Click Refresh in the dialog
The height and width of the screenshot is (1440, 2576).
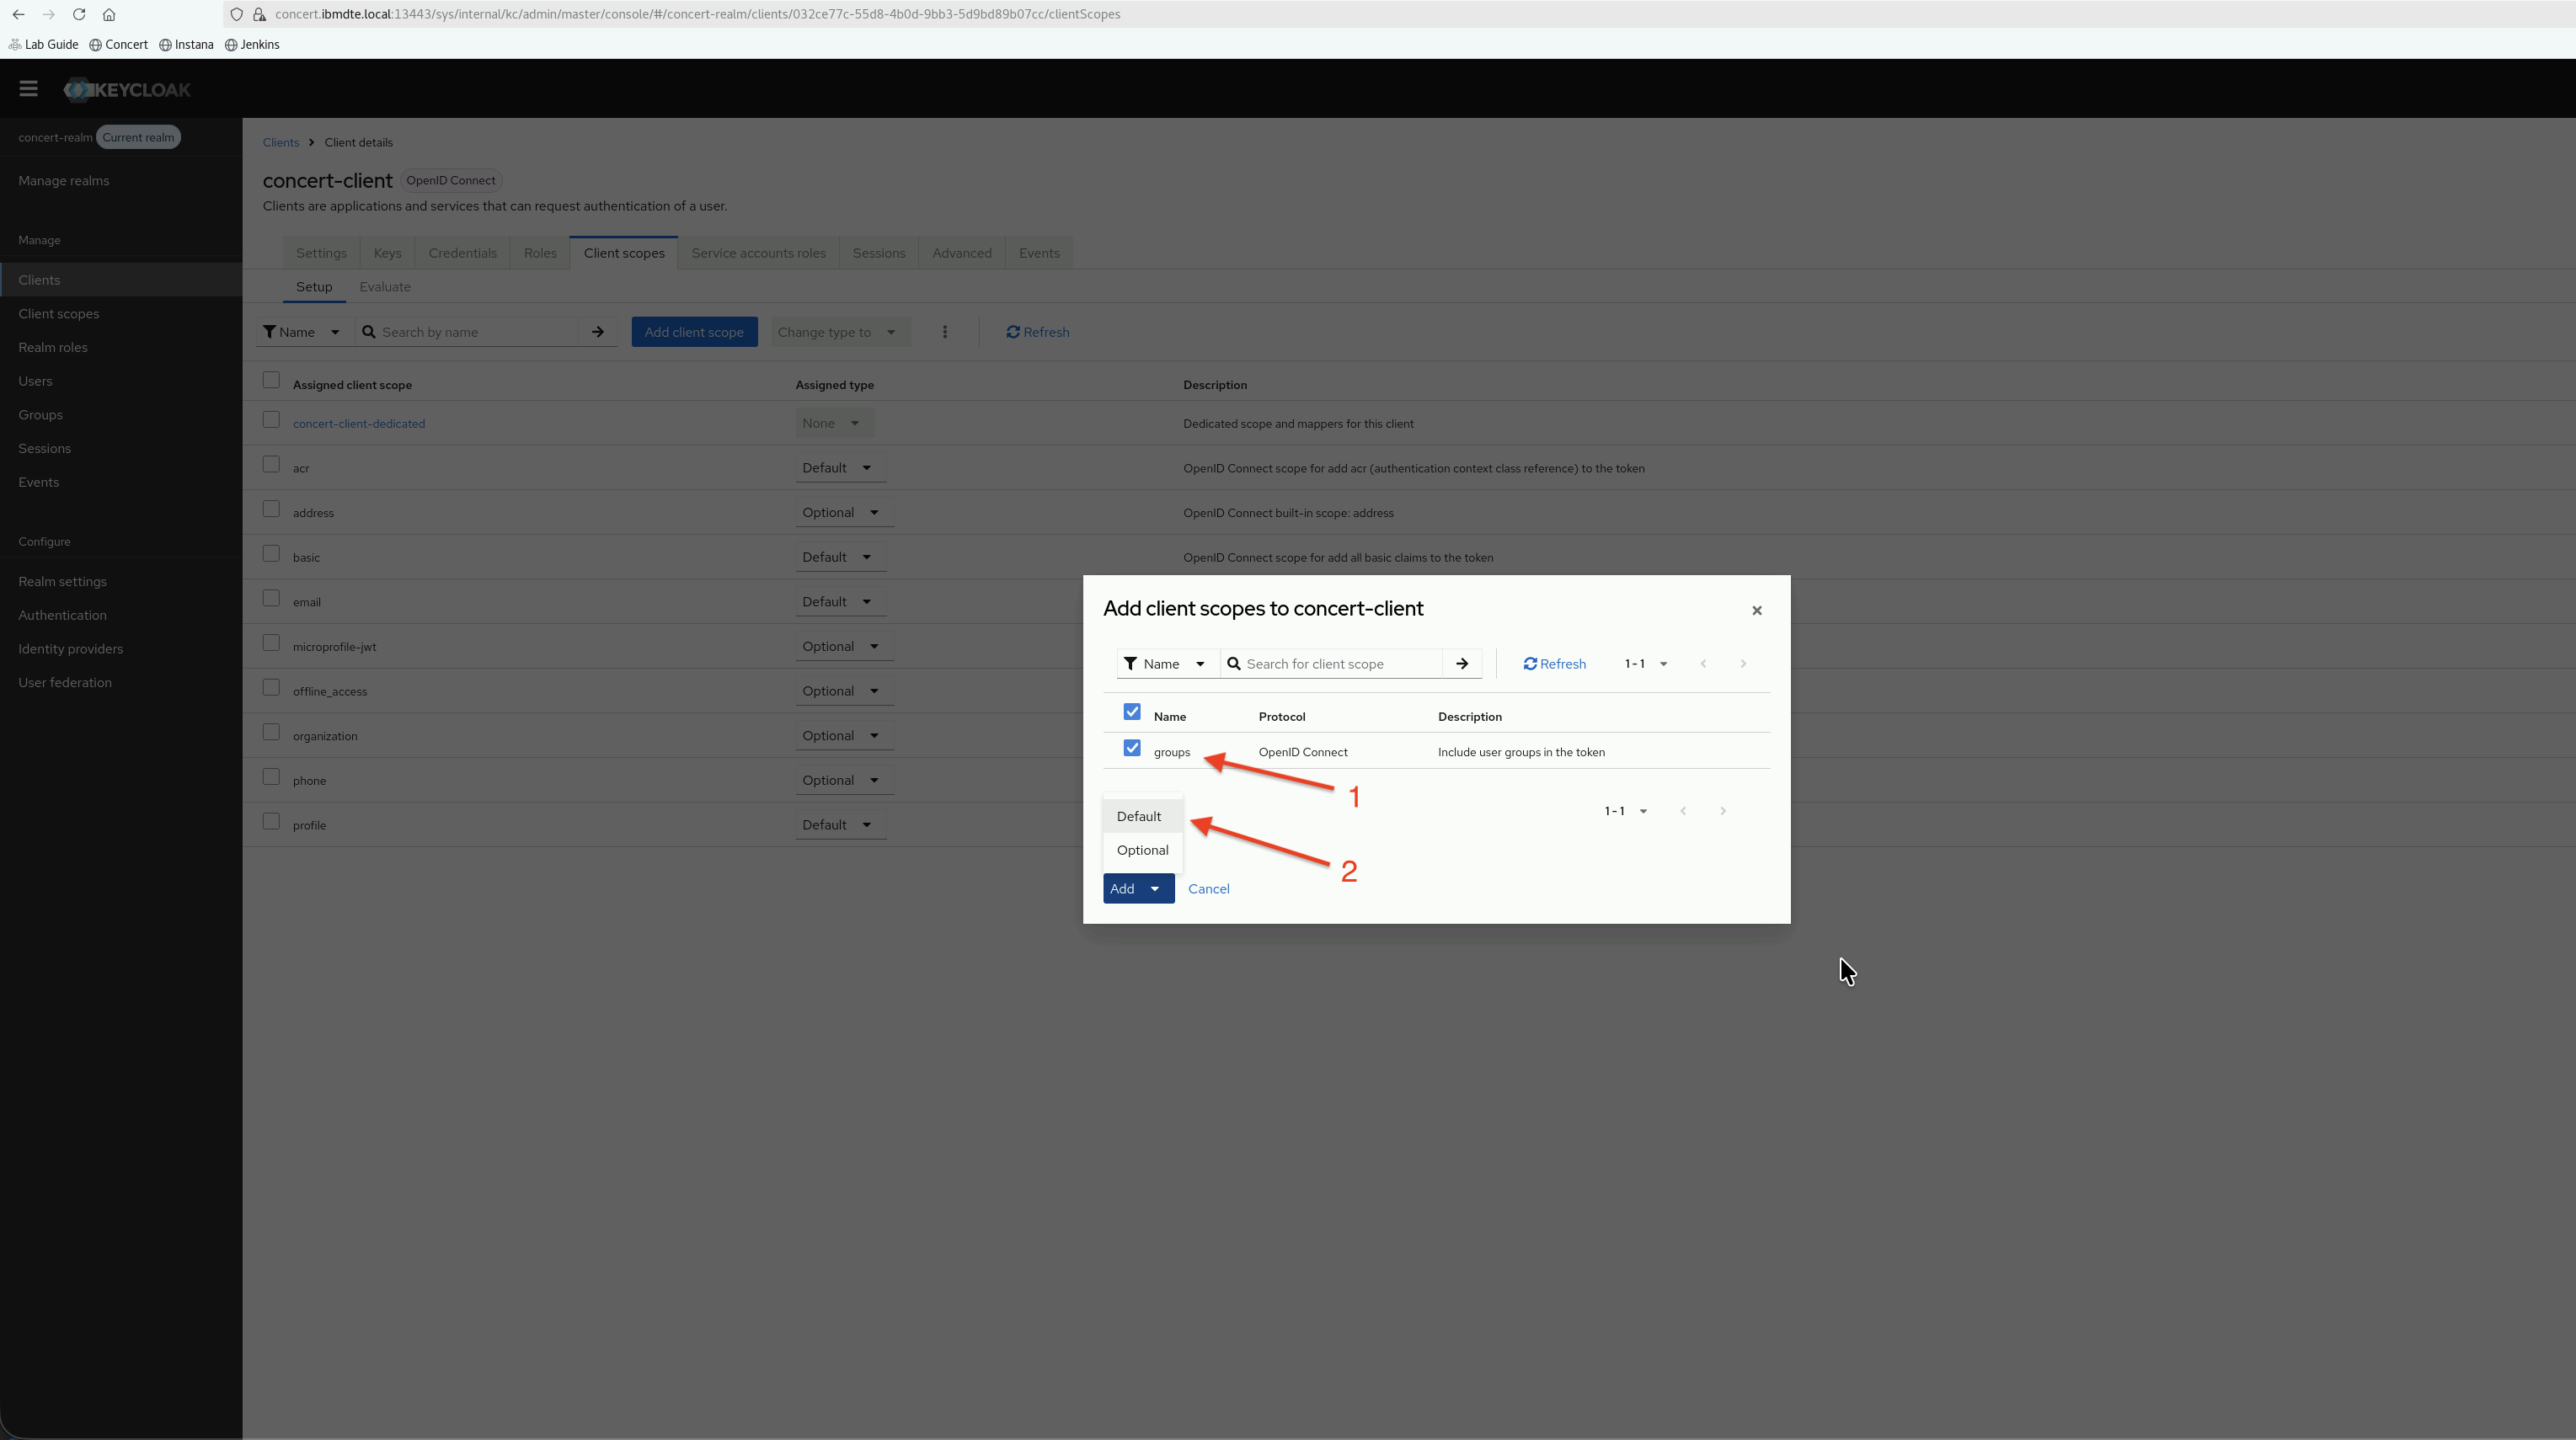coord(1554,663)
